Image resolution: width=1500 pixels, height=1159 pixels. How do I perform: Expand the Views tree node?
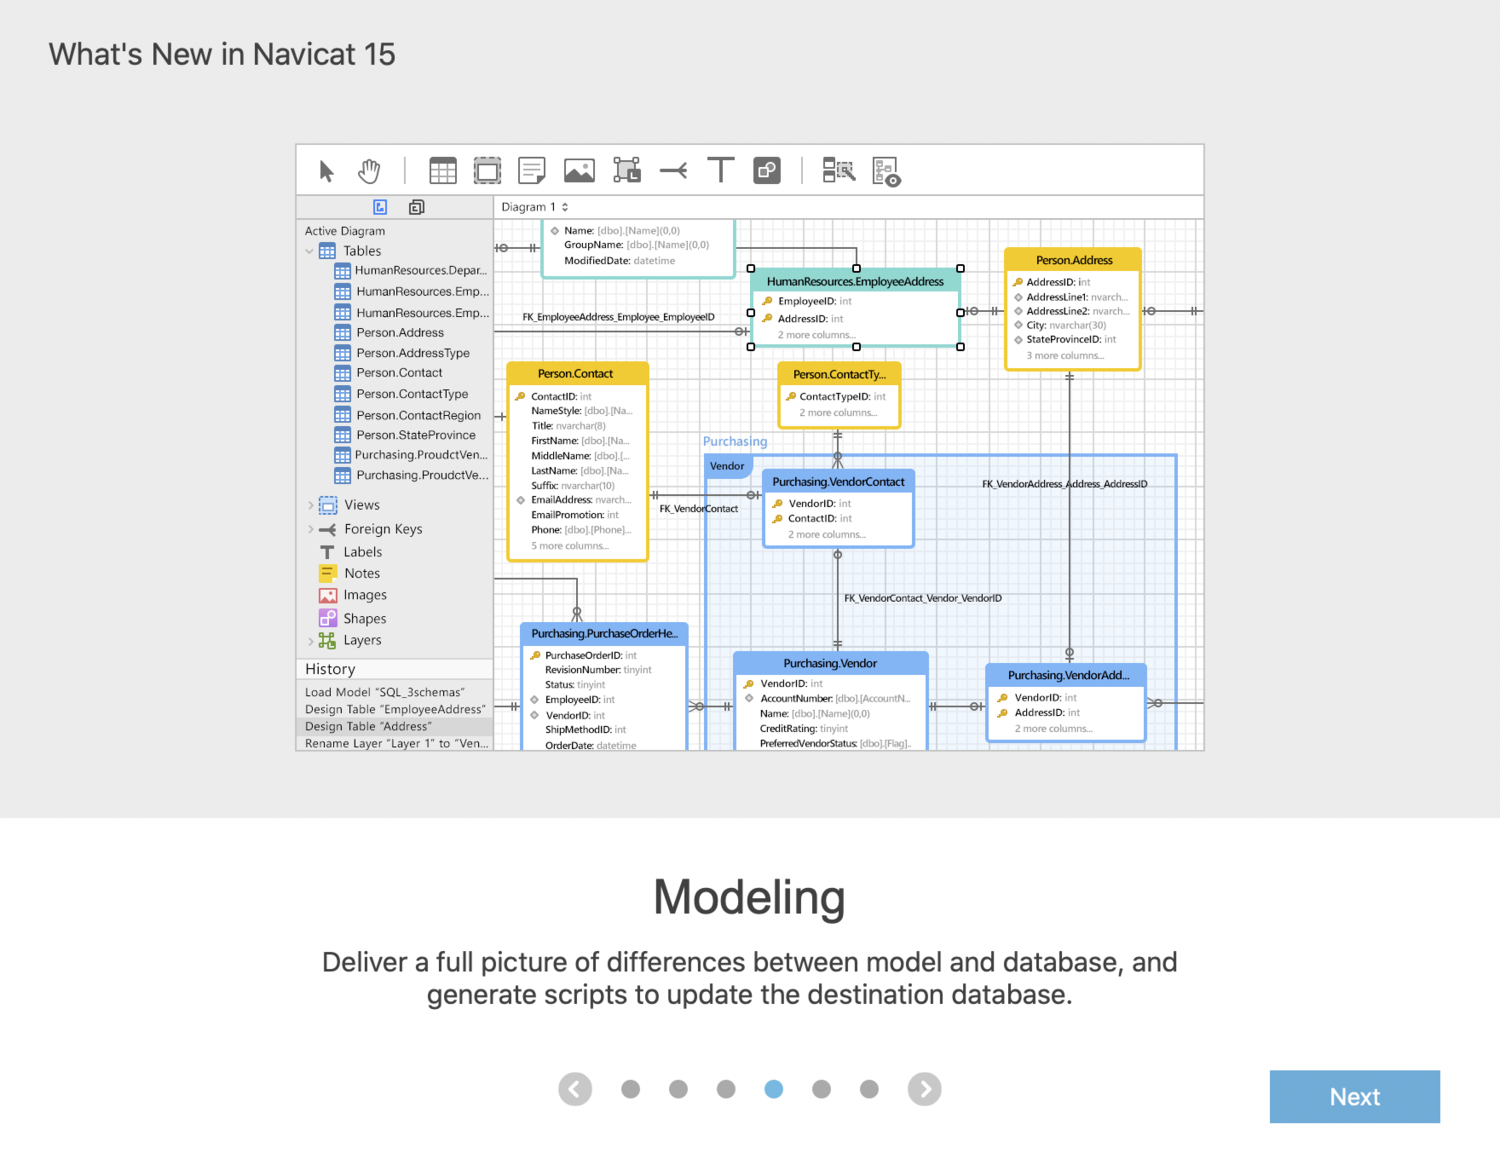310,505
